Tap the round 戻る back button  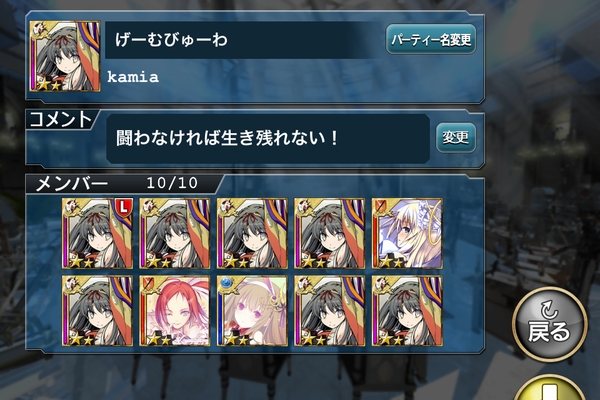pos(549,324)
